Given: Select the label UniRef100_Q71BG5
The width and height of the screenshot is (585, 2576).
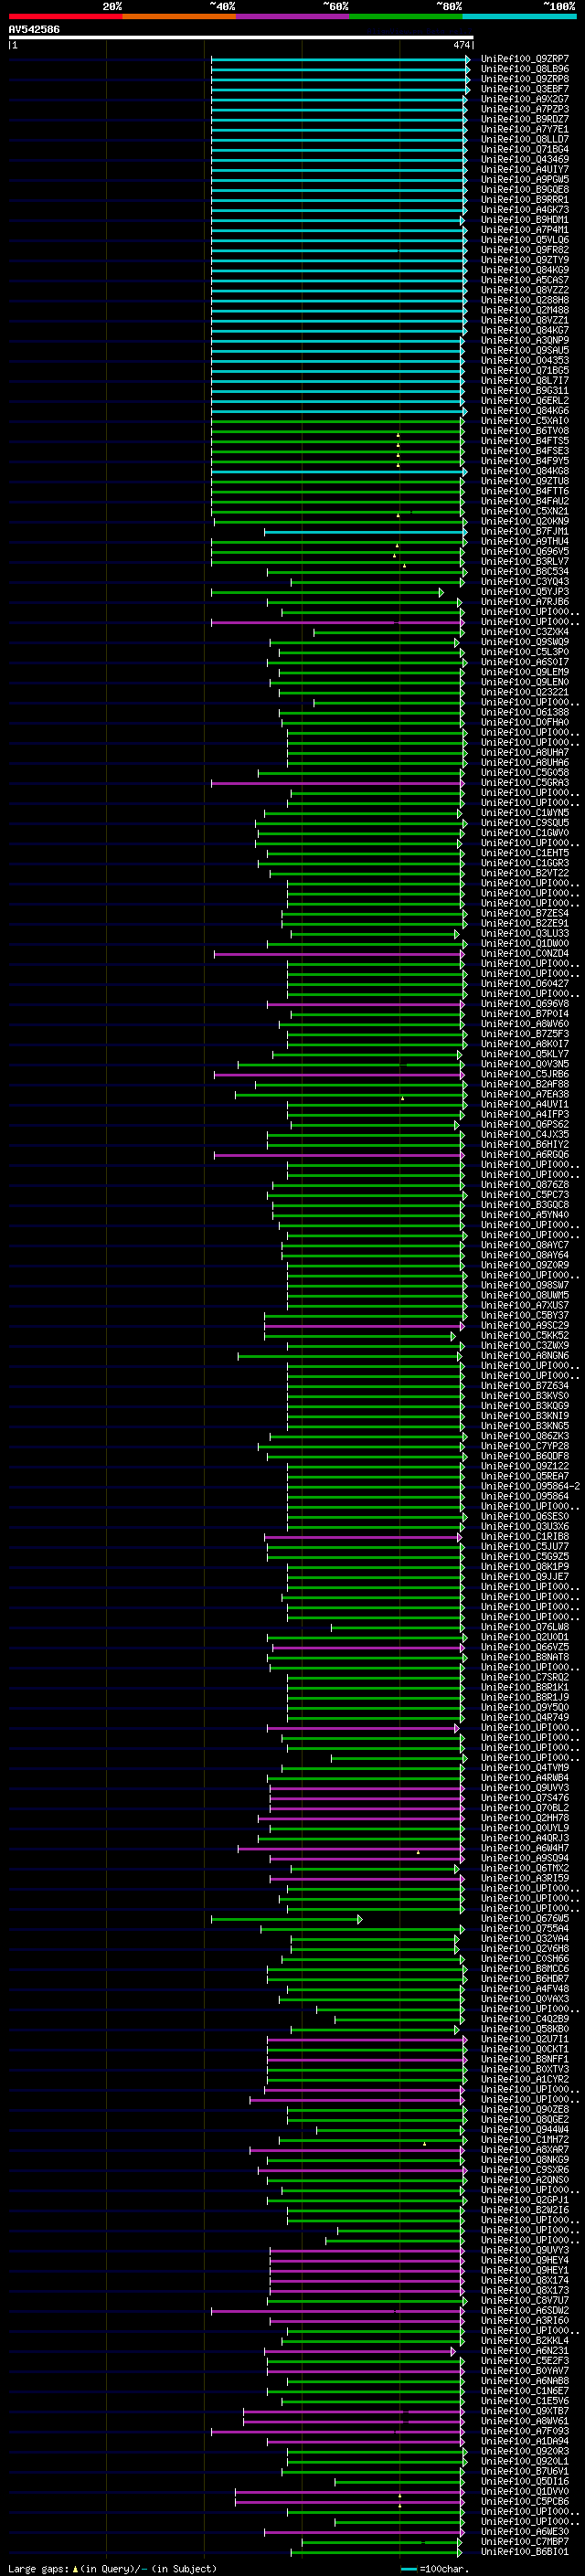Looking at the screenshot, I should point(525,370).
